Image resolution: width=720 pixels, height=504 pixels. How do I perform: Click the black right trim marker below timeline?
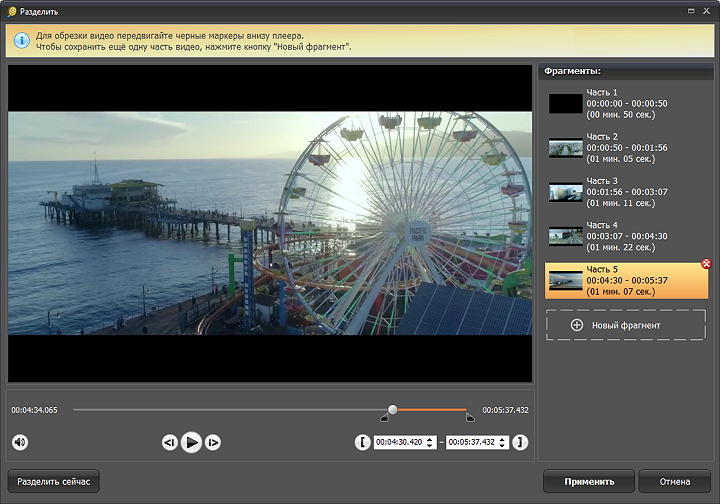470,418
